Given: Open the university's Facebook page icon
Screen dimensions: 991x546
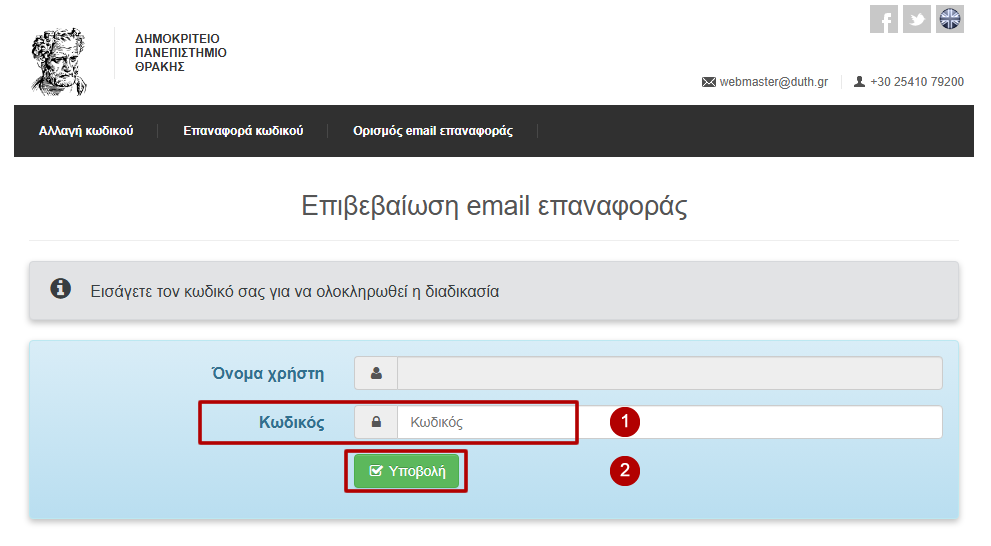Looking at the screenshot, I should pos(883,19).
